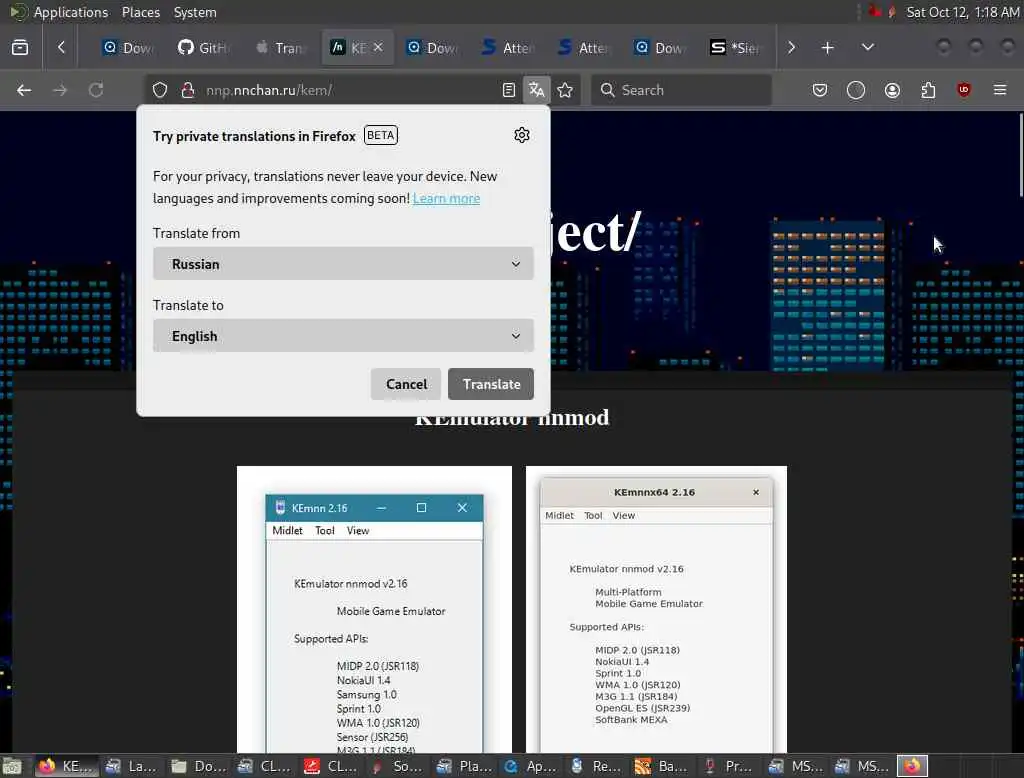Reload the current page

pyautogui.click(x=96, y=90)
